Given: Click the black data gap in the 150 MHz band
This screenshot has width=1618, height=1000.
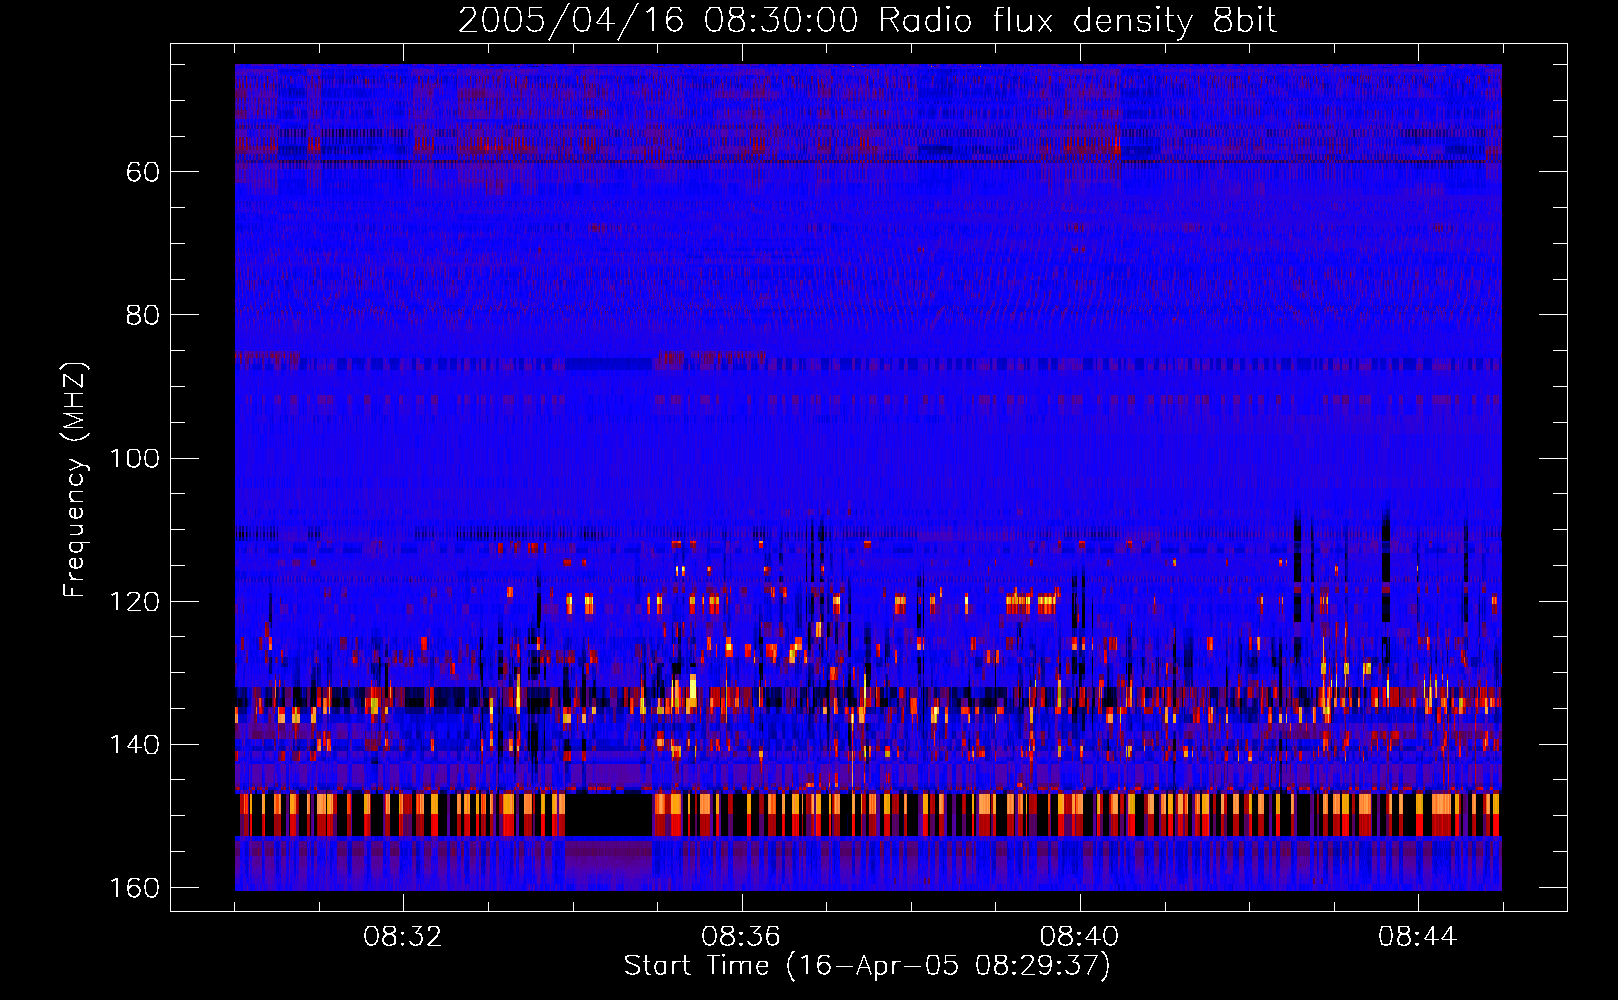Looking at the screenshot, I should [x=609, y=814].
